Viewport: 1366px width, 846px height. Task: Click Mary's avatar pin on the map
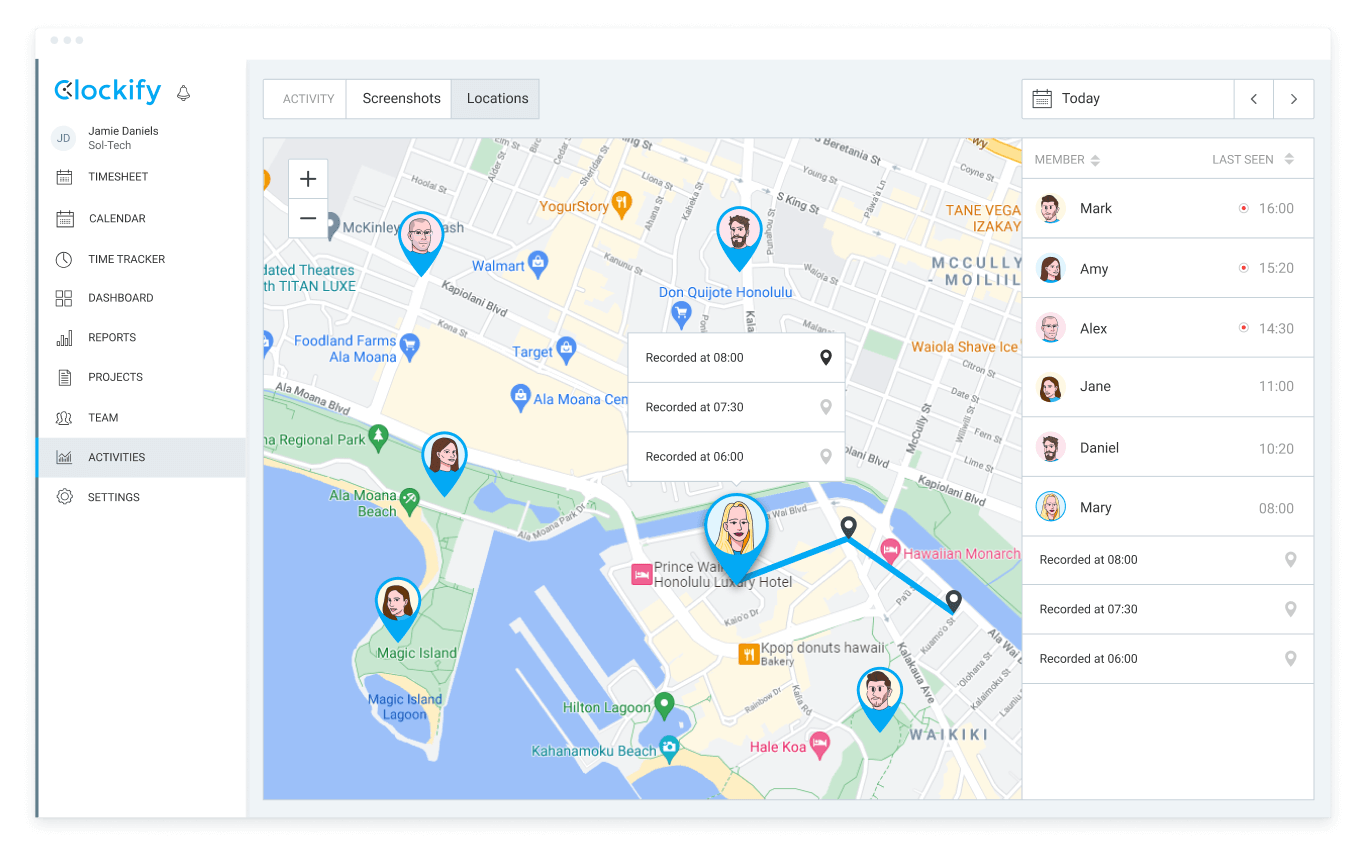[736, 527]
